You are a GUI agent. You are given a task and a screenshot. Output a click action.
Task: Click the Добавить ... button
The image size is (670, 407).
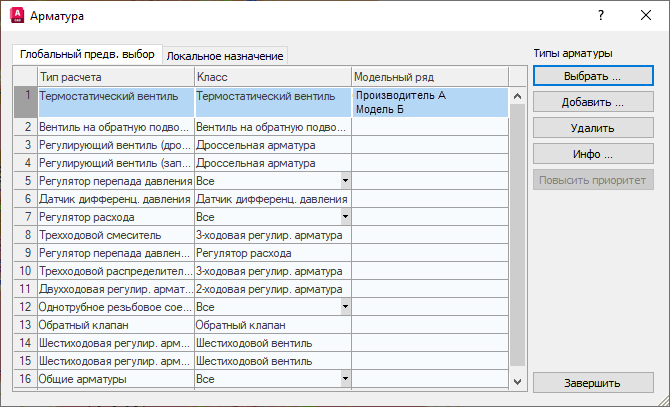coord(593,102)
